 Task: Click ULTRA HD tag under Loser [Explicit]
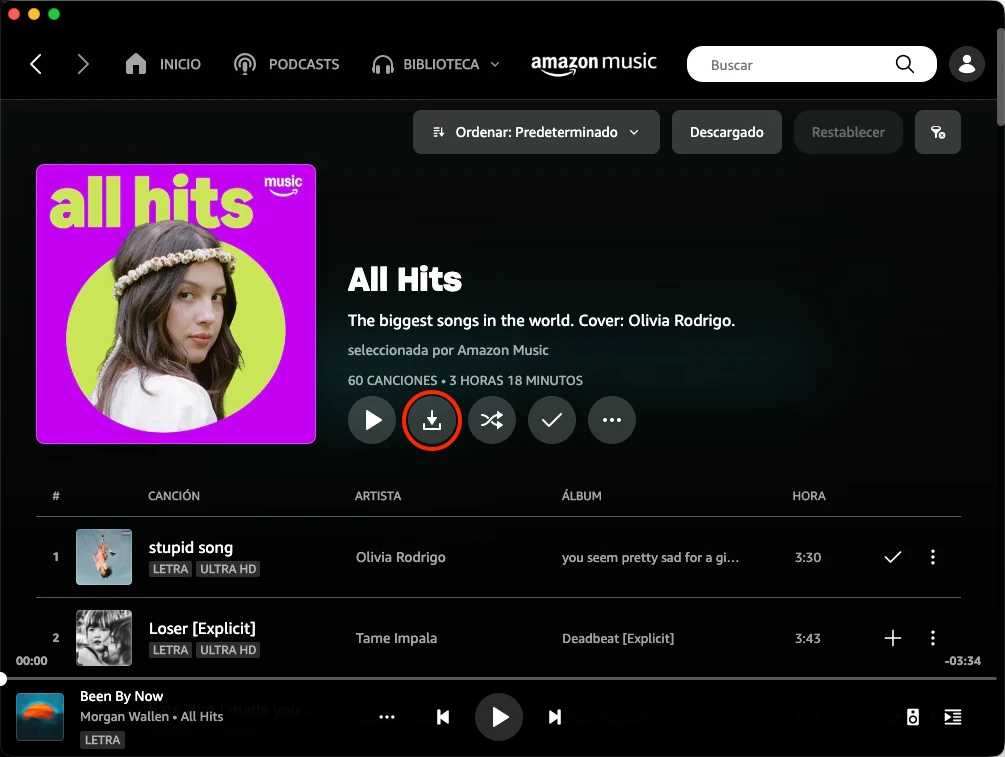pyautogui.click(x=228, y=650)
